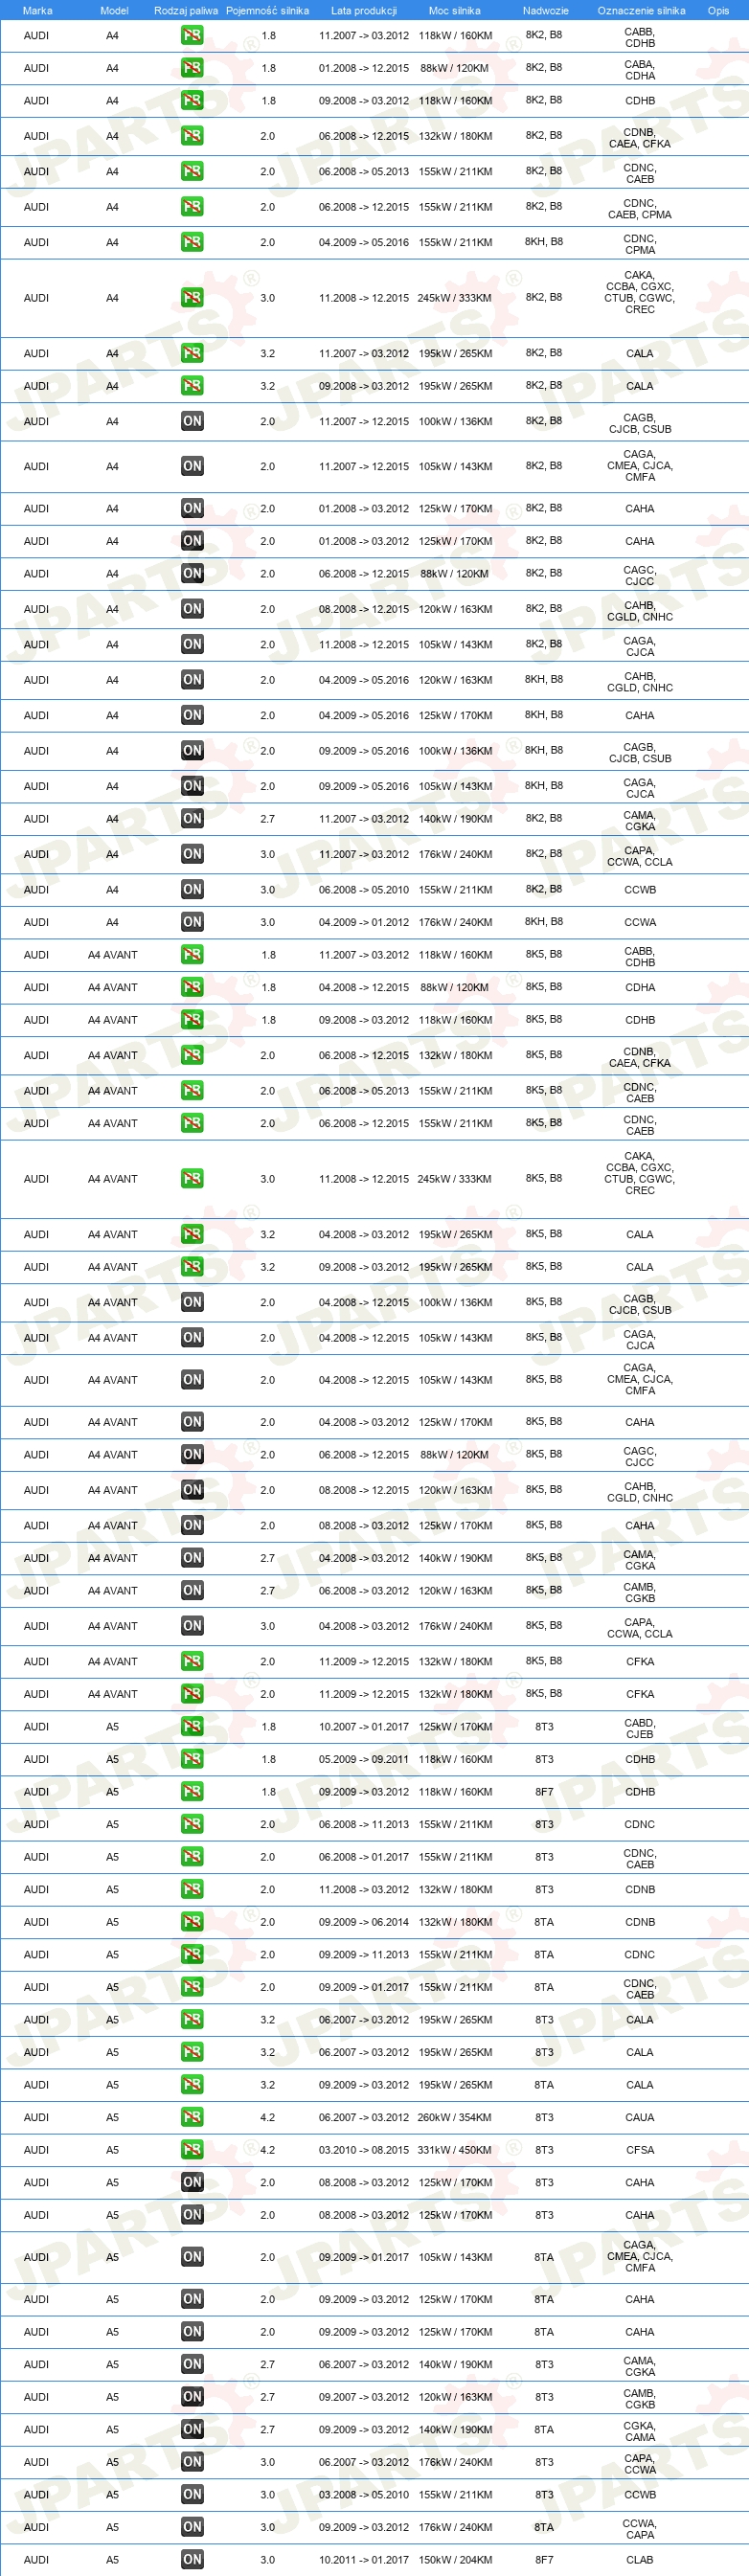Click petrol icon in A4 8K2 132kW / 180KM row
The width and height of the screenshot is (749, 2576).
click(x=192, y=136)
